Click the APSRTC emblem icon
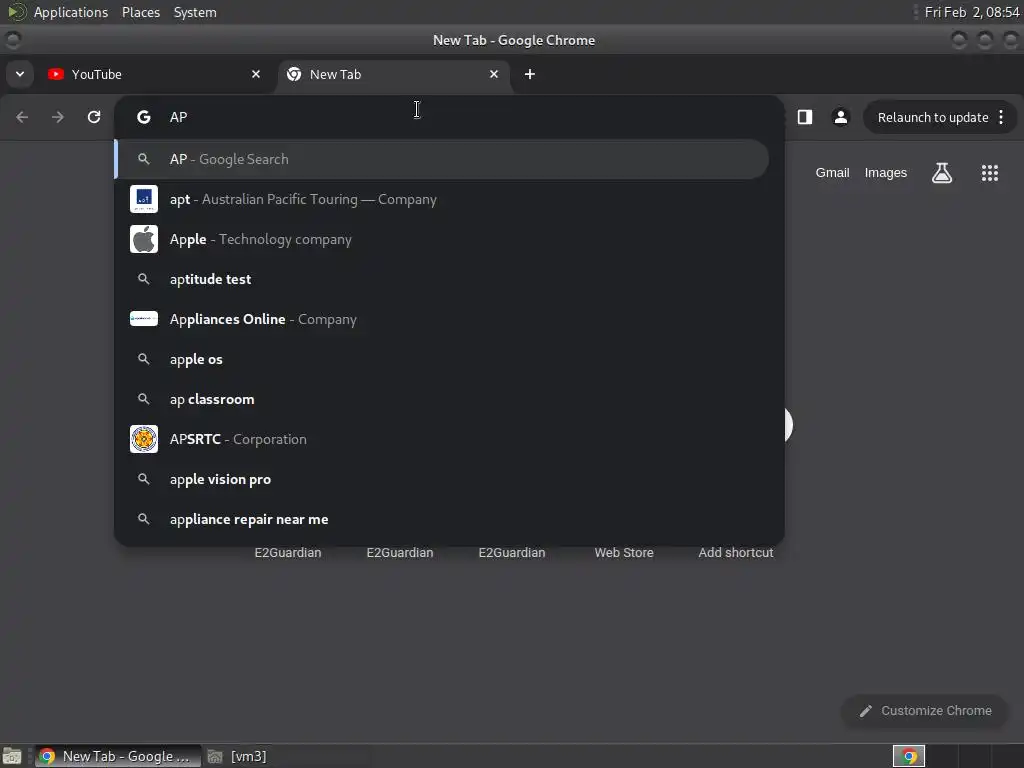 coord(144,439)
